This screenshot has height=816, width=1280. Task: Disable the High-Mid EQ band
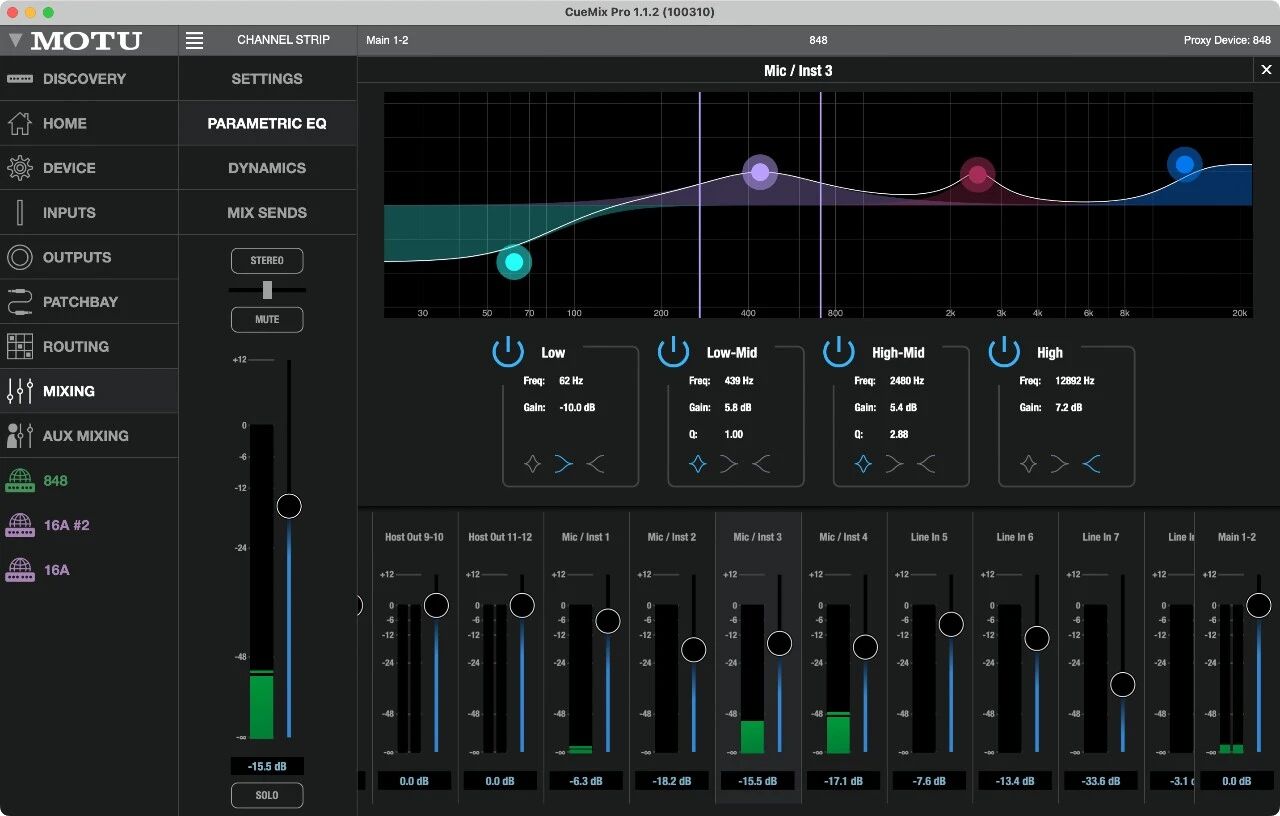(x=839, y=352)
